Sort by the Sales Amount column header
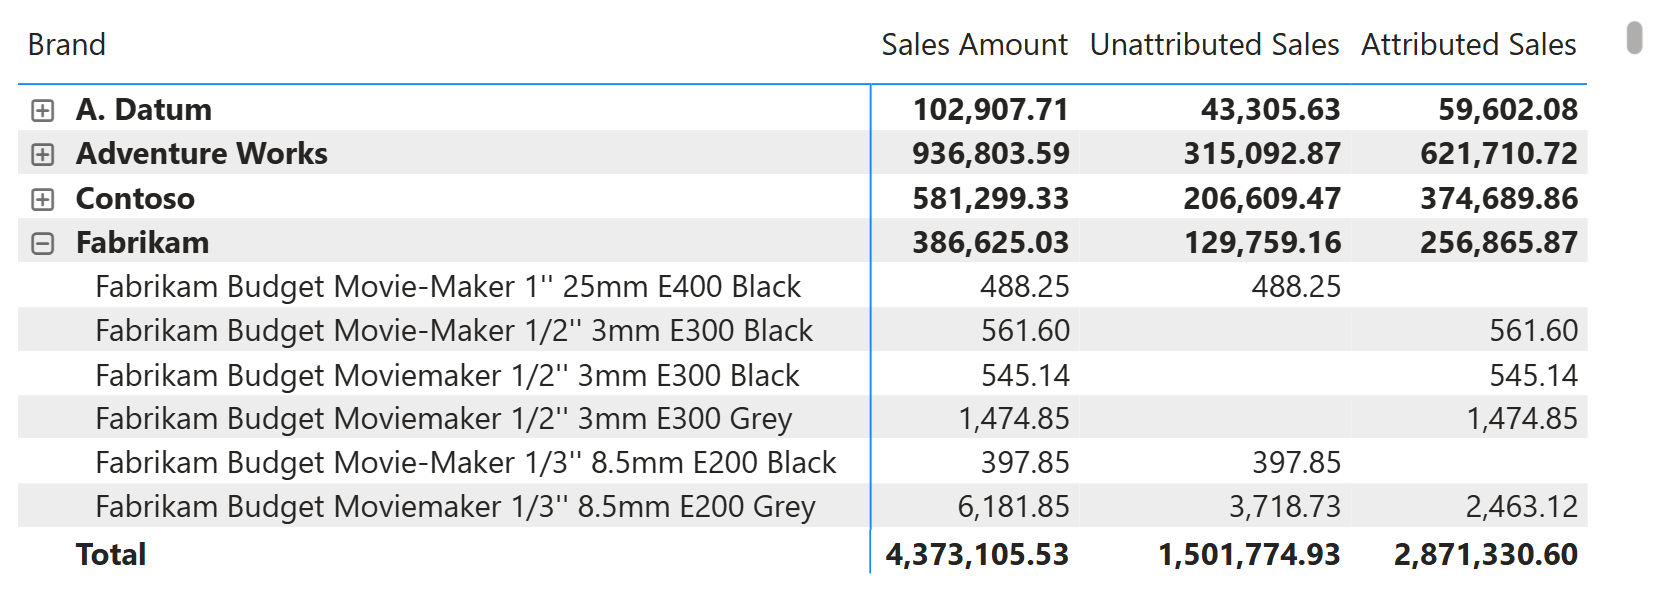 [973, 45]
